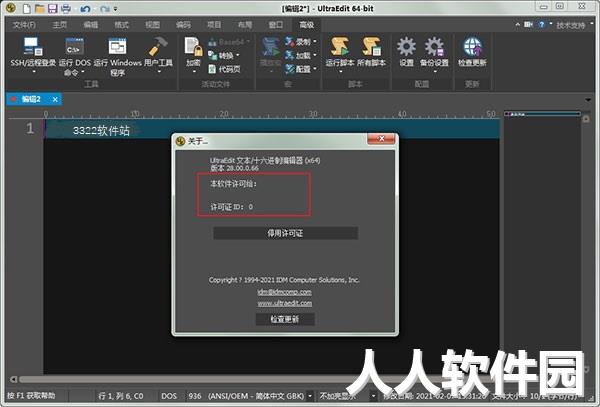Viewport: 600px width, 407px height.
Task: Open the 用户工具 hammer icon
Action: click(x=158, y=47)
